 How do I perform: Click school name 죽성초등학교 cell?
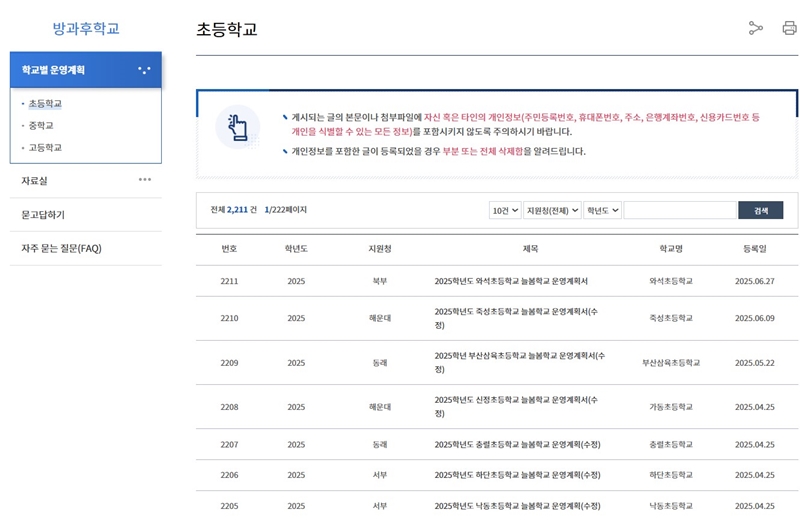pos(670,318)
